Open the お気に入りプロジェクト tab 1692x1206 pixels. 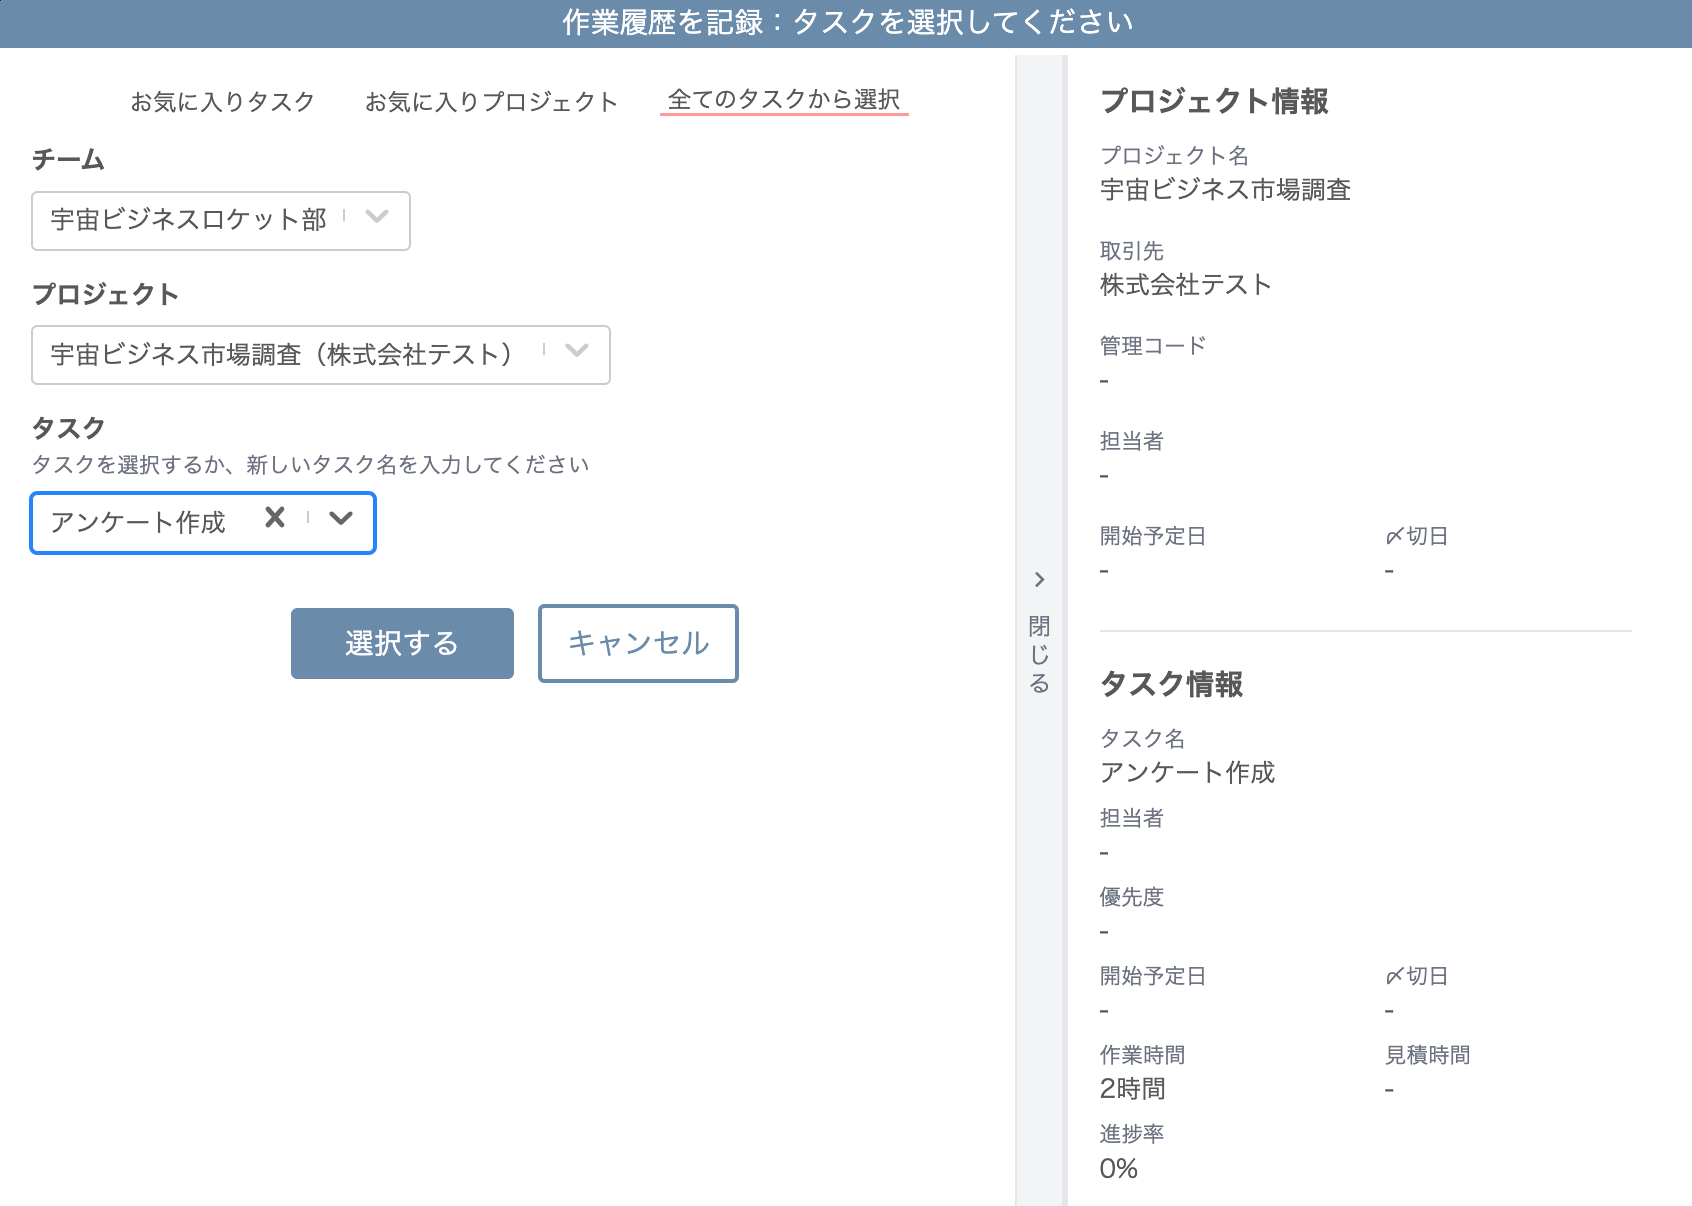[492, 100]
